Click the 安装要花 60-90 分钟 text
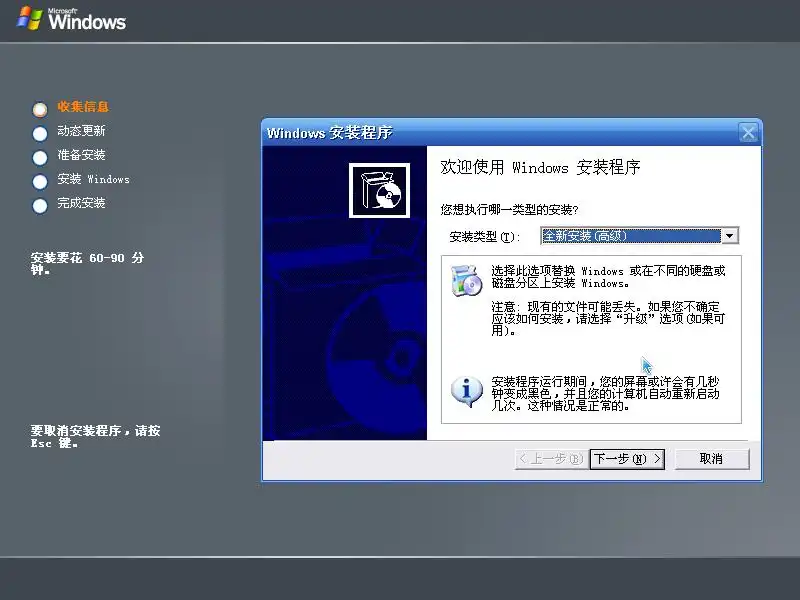 (x=87, y=263)
